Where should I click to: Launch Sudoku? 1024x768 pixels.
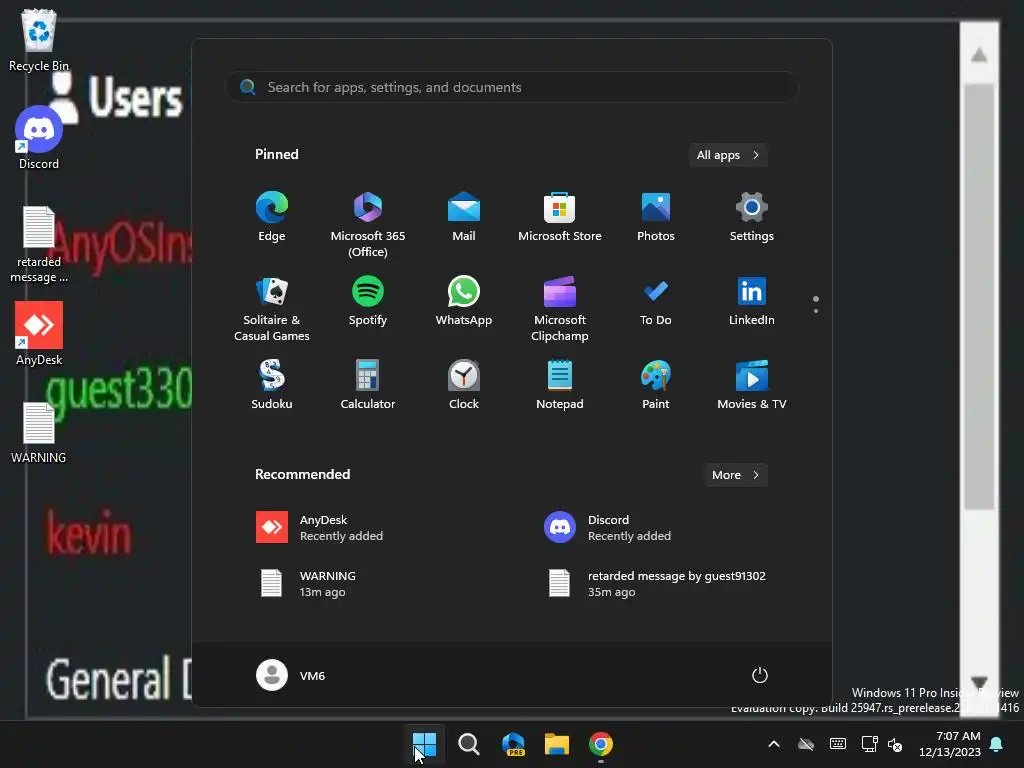click(x=272, y=385)
